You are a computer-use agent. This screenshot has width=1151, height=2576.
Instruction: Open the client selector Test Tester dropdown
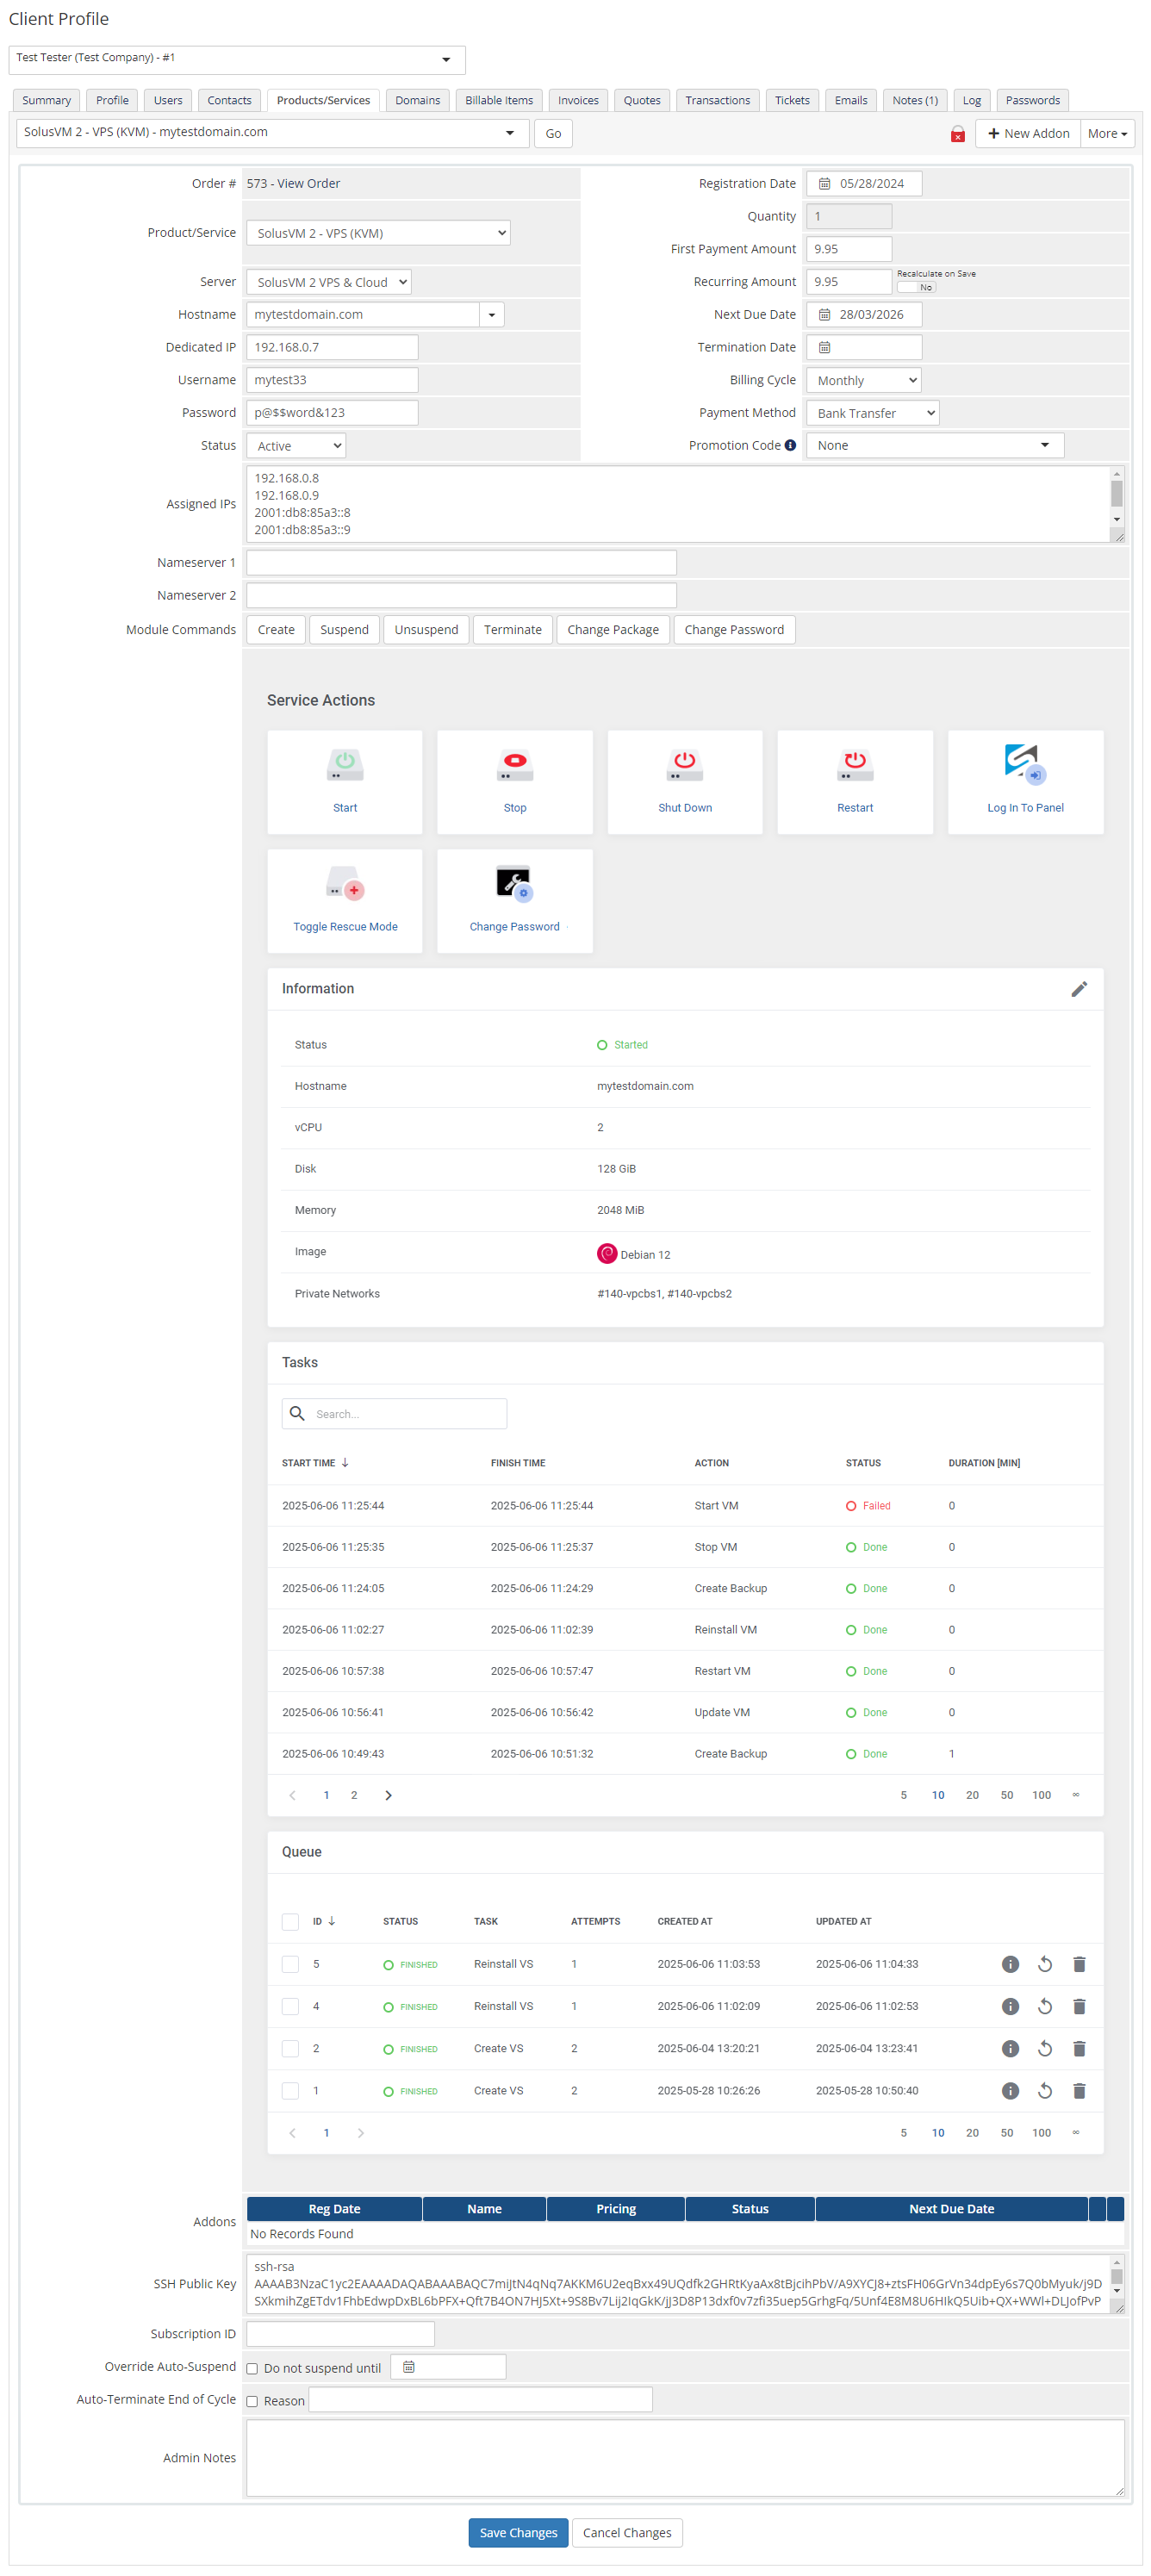(x=237, y=59)
